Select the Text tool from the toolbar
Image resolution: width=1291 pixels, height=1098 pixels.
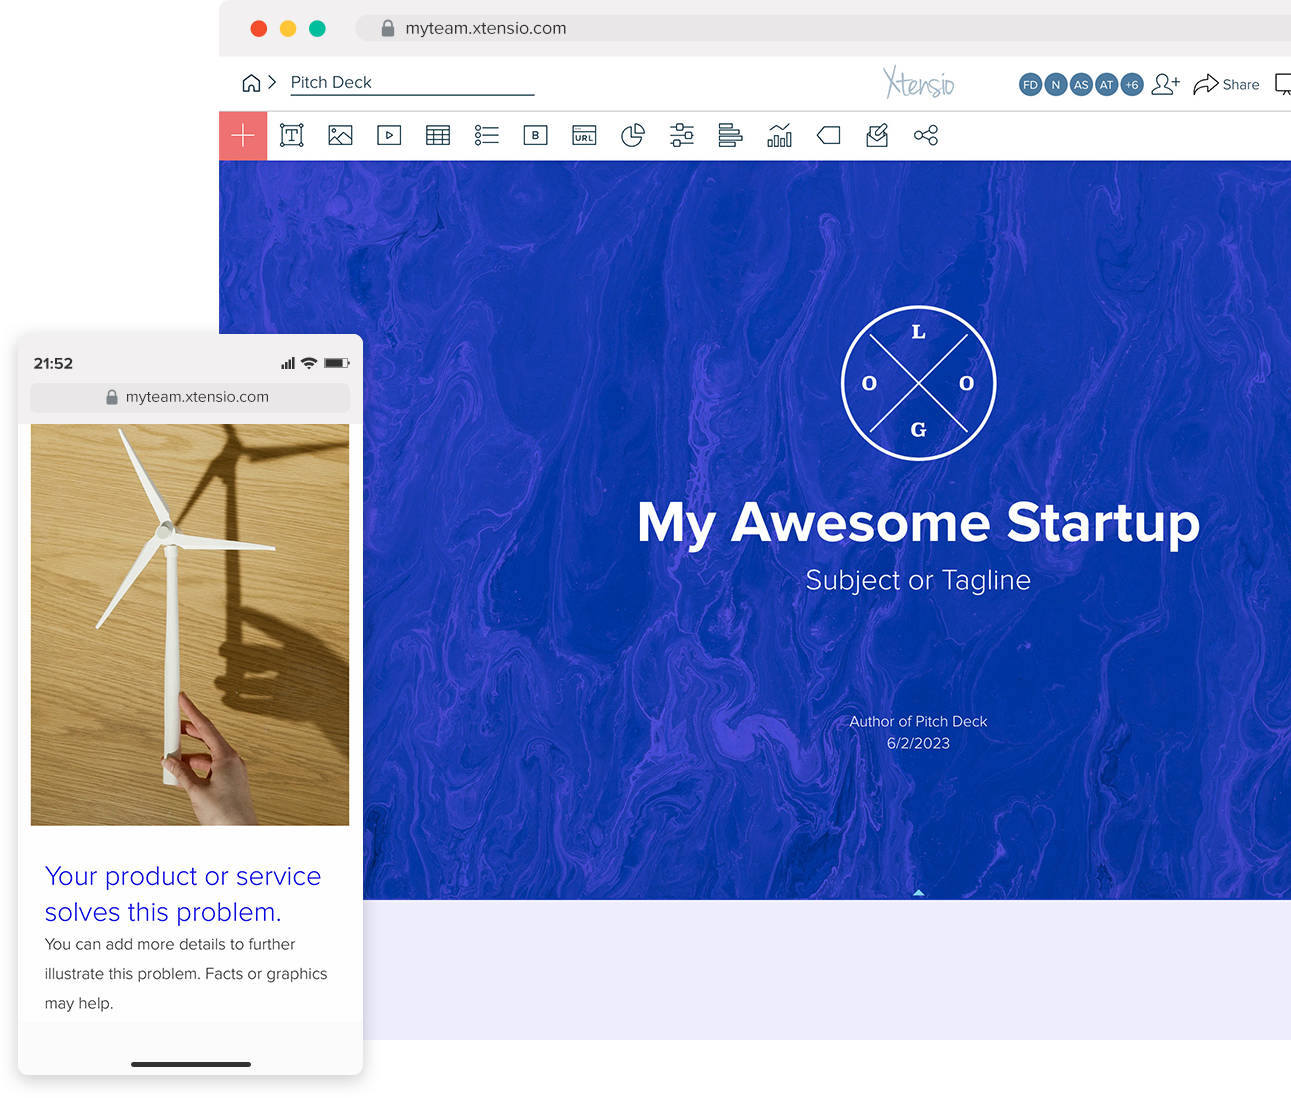[x=292, y=135]
